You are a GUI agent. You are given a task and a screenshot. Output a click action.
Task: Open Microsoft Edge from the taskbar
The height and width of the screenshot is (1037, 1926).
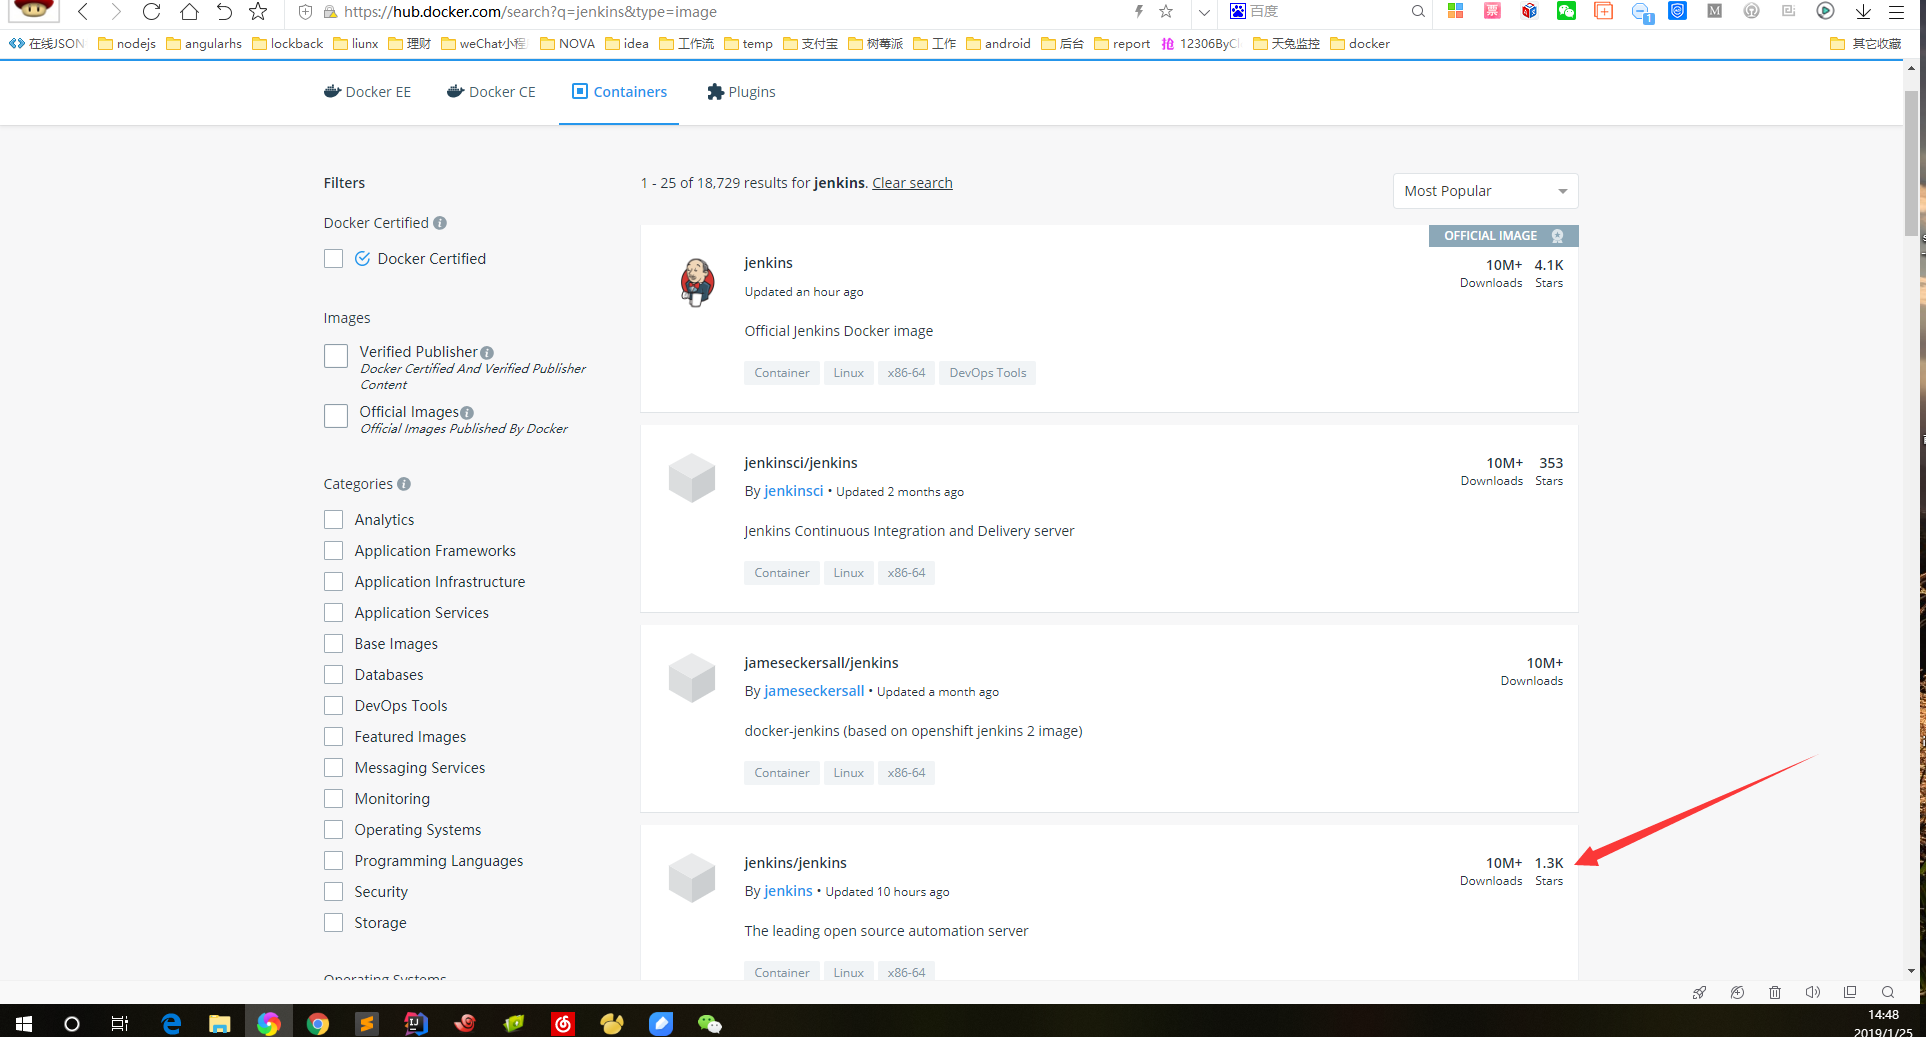171,1023
